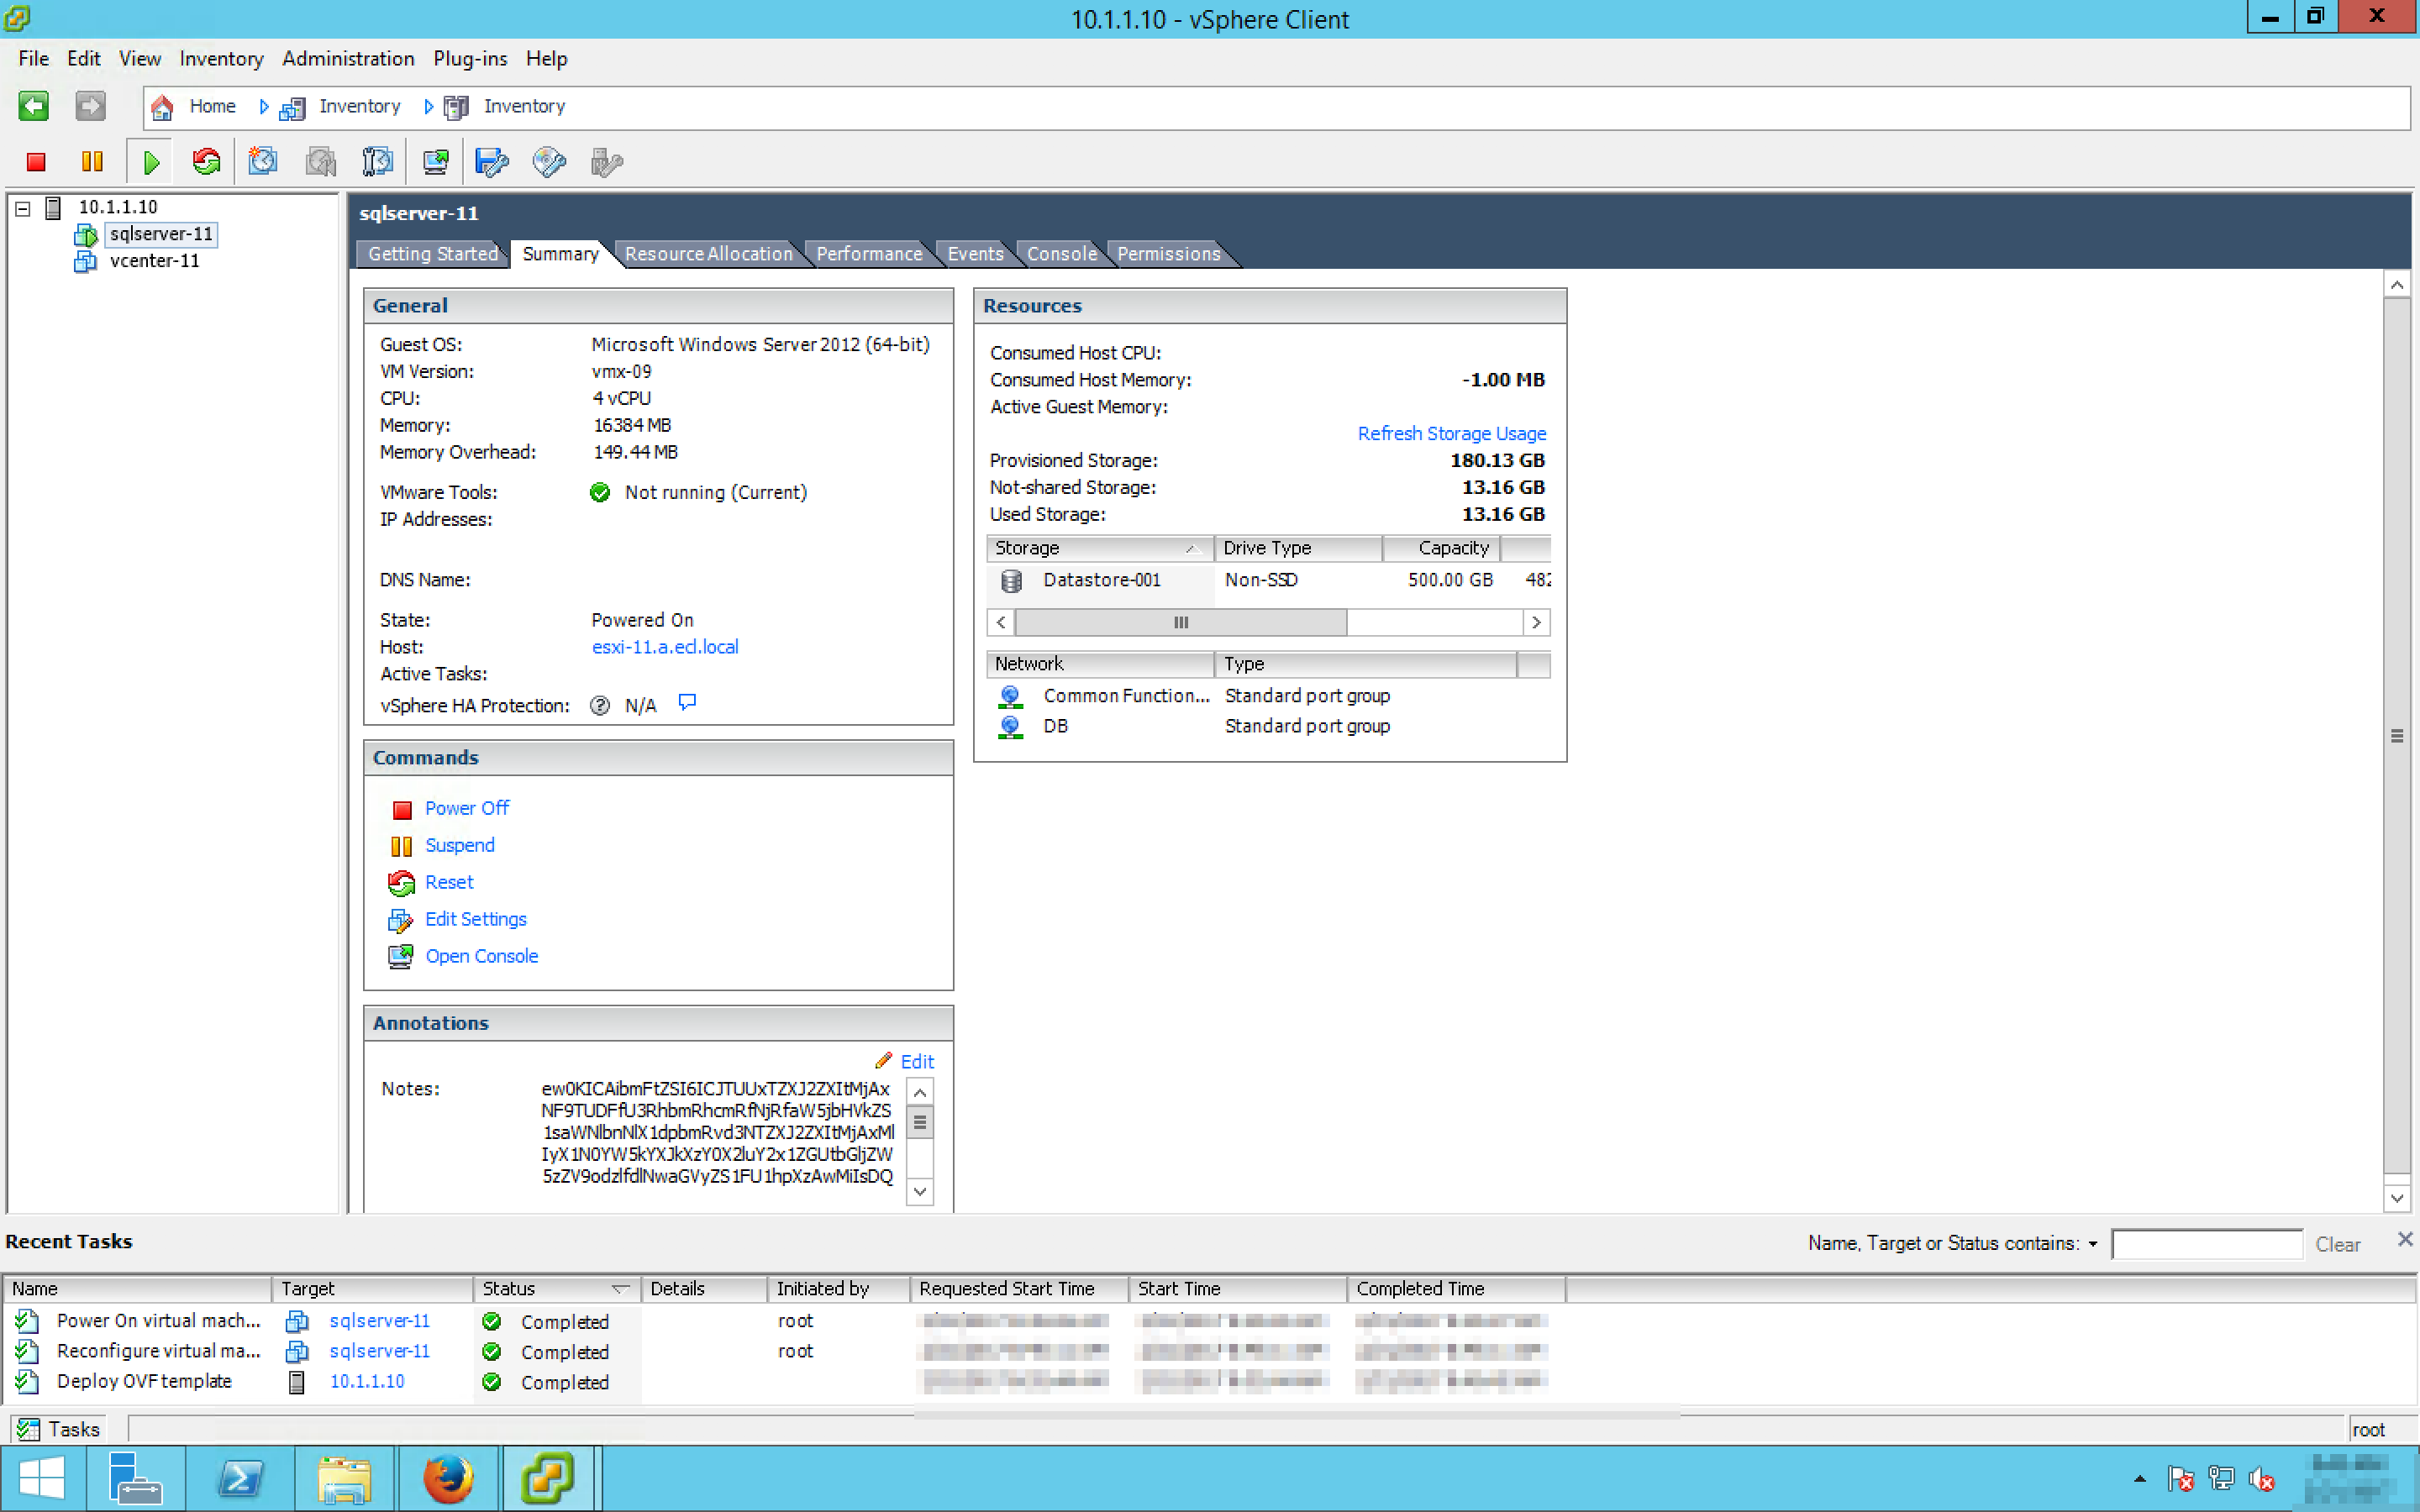Switch to the Performance tab
This screenshot has height=1512, width=2420.
[868, 254]
